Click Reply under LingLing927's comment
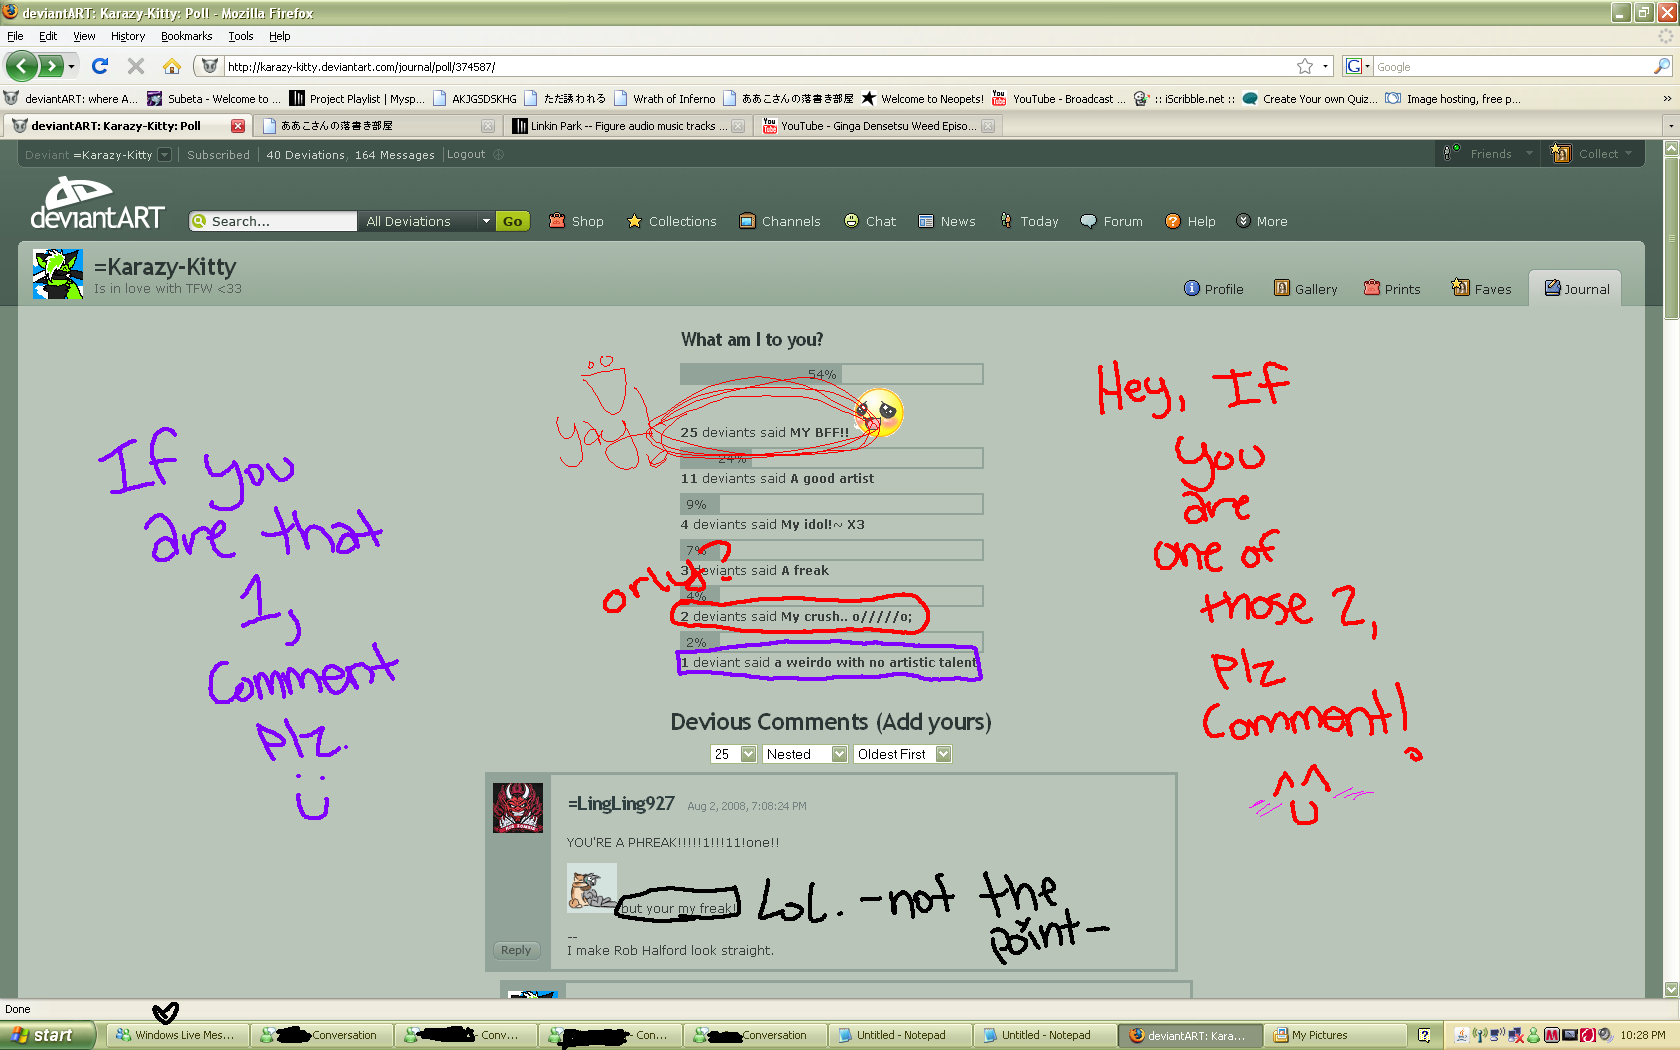 coord(516,950)
